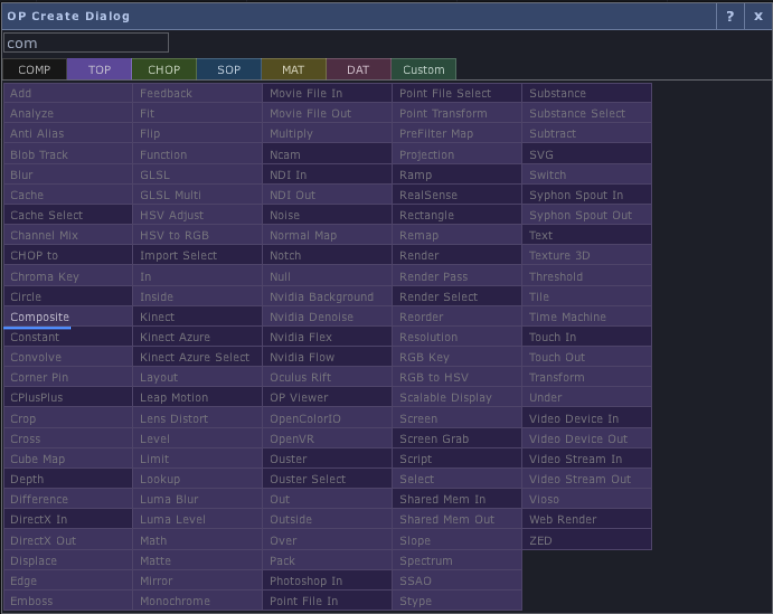Choose the Depth operator
Screen dimensions: 773x614
tap(68, 479)
